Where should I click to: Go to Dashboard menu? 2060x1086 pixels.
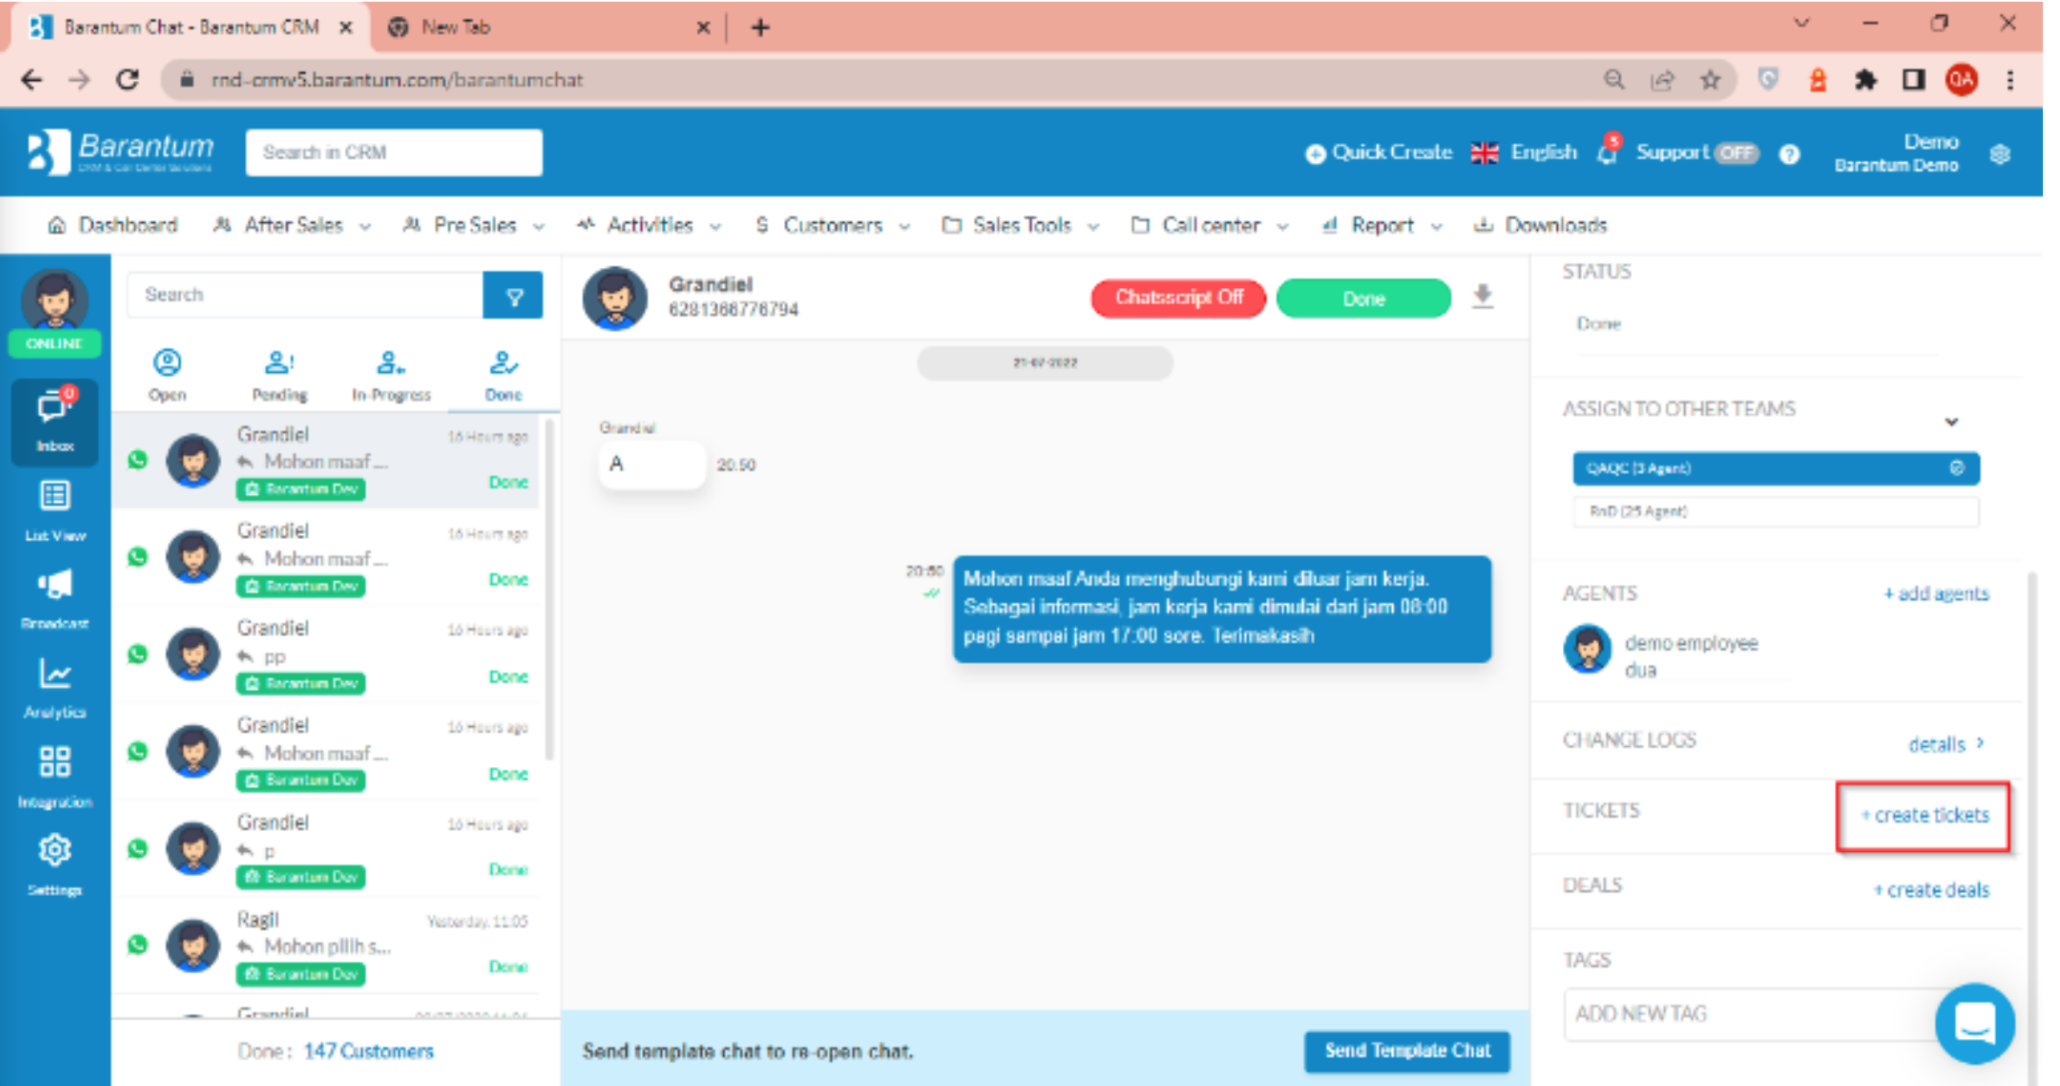pos(113,225)
